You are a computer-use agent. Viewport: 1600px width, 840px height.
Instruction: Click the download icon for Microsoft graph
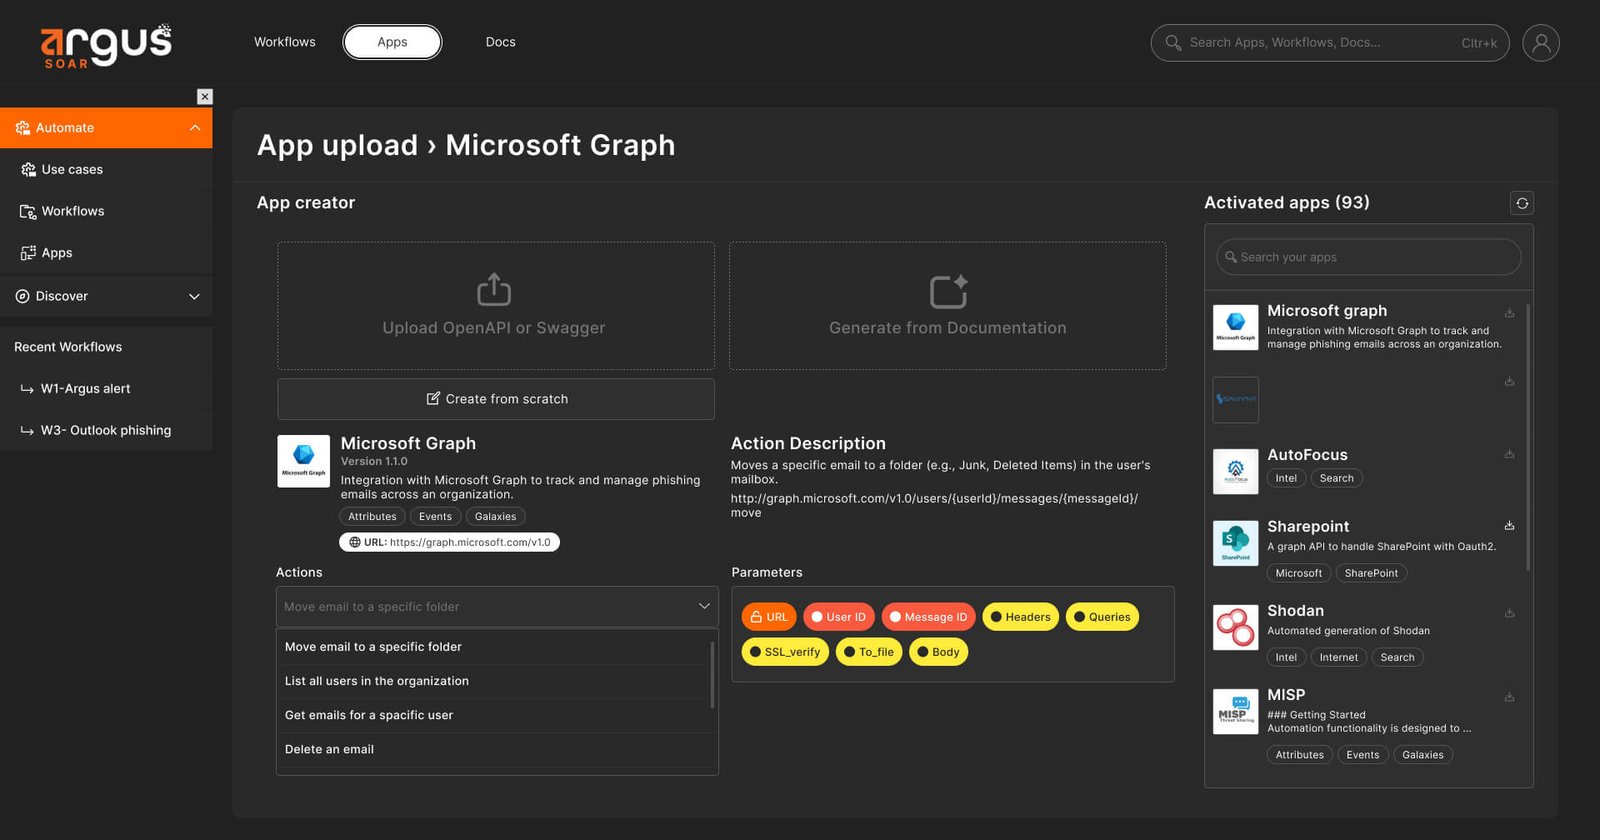[1510, 313]
